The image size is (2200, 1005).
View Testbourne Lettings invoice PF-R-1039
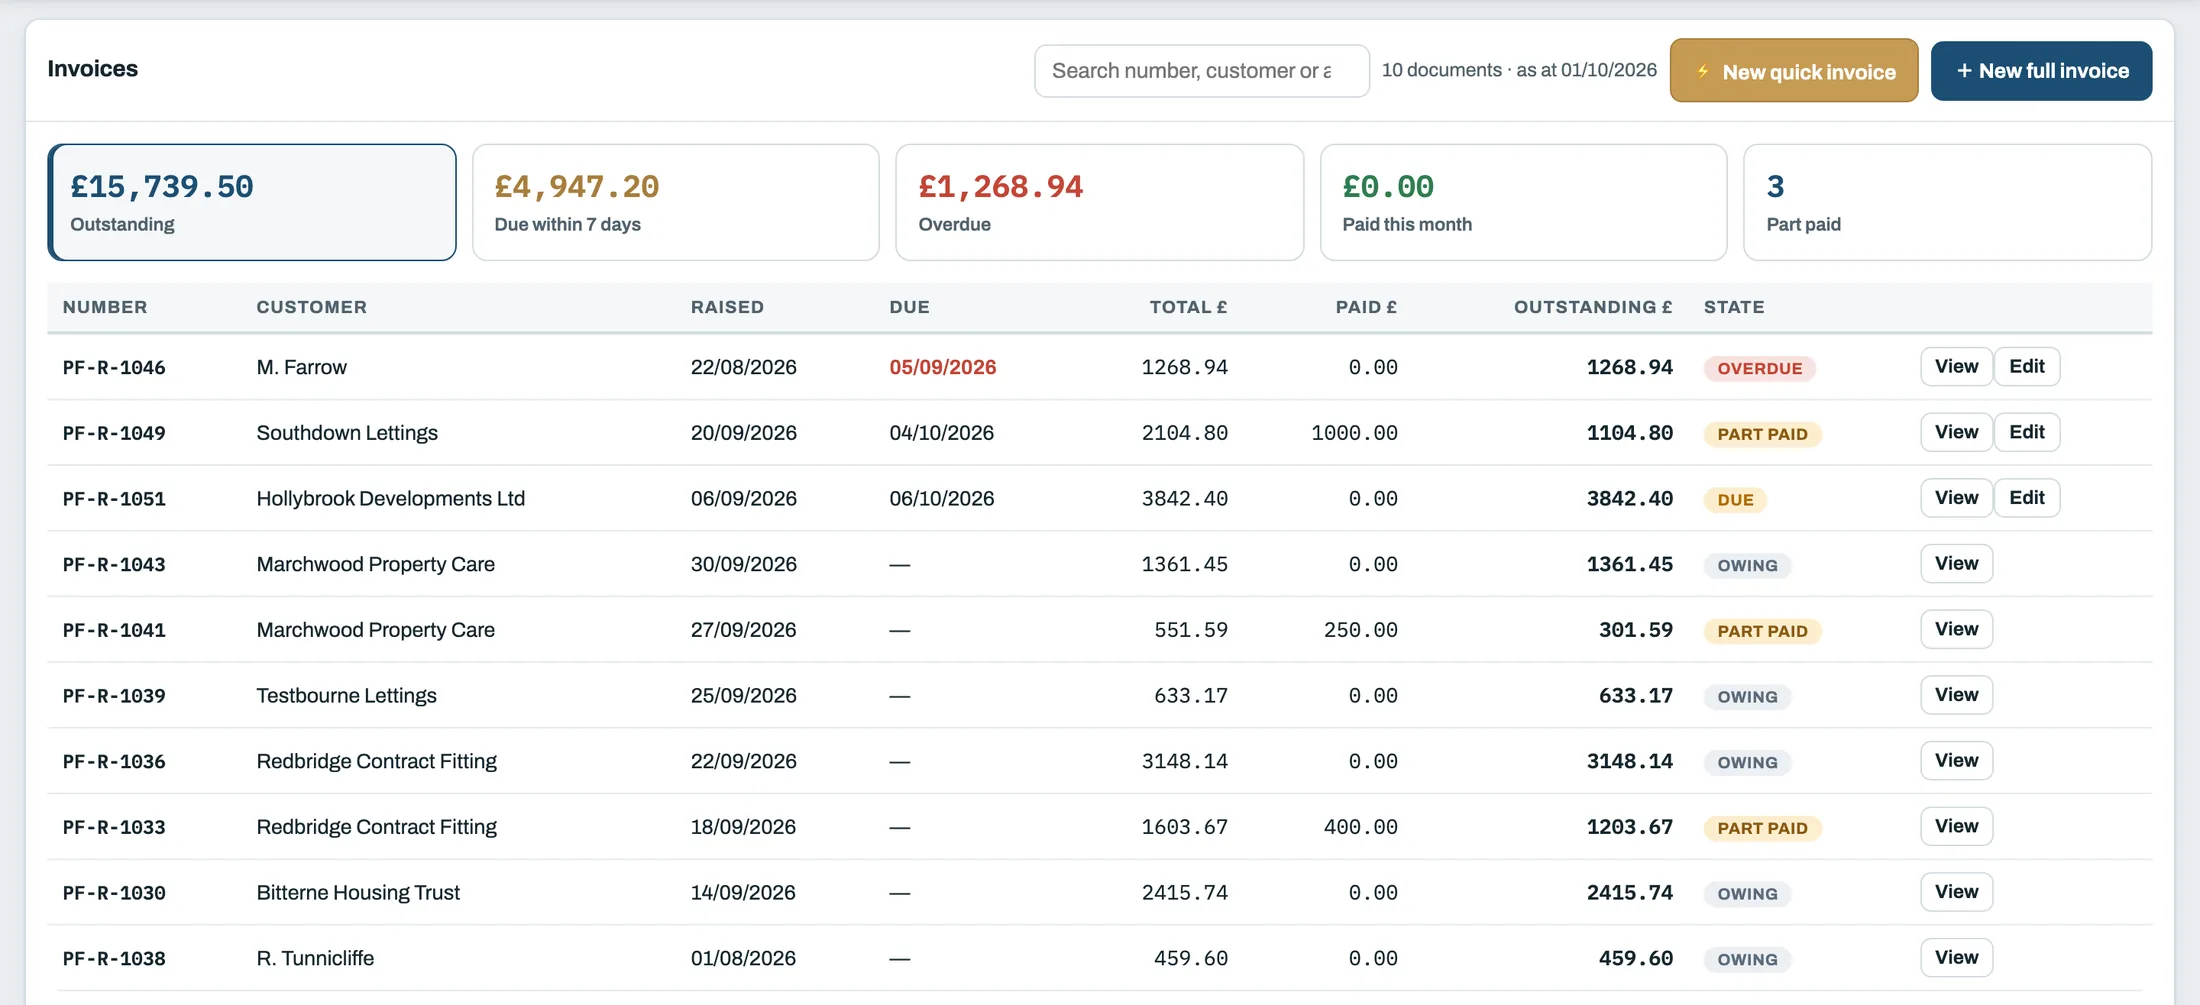(1956, 695)
